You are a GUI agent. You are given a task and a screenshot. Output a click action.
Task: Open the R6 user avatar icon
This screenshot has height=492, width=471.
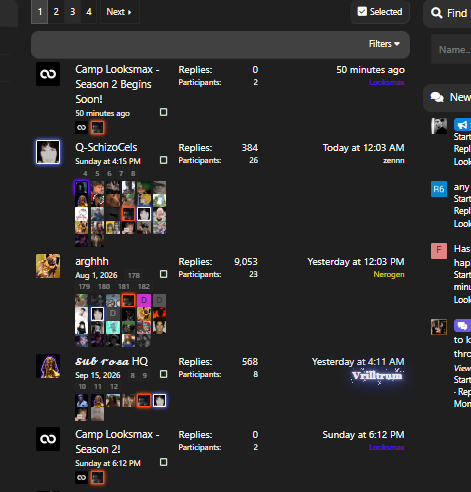[x=439, y=189]
